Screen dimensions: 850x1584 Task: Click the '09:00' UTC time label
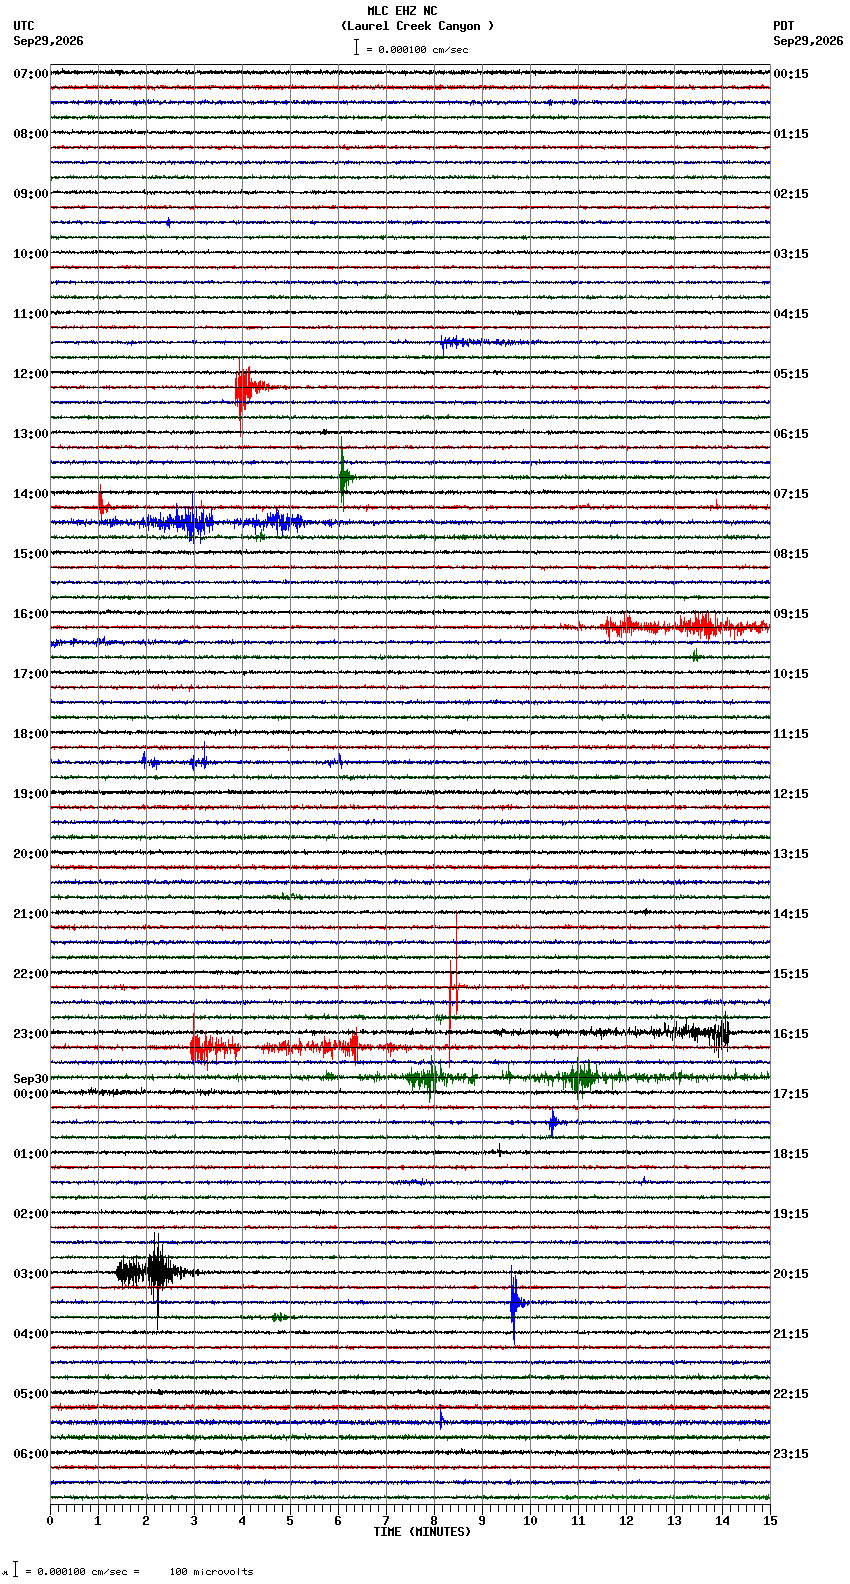31,194
